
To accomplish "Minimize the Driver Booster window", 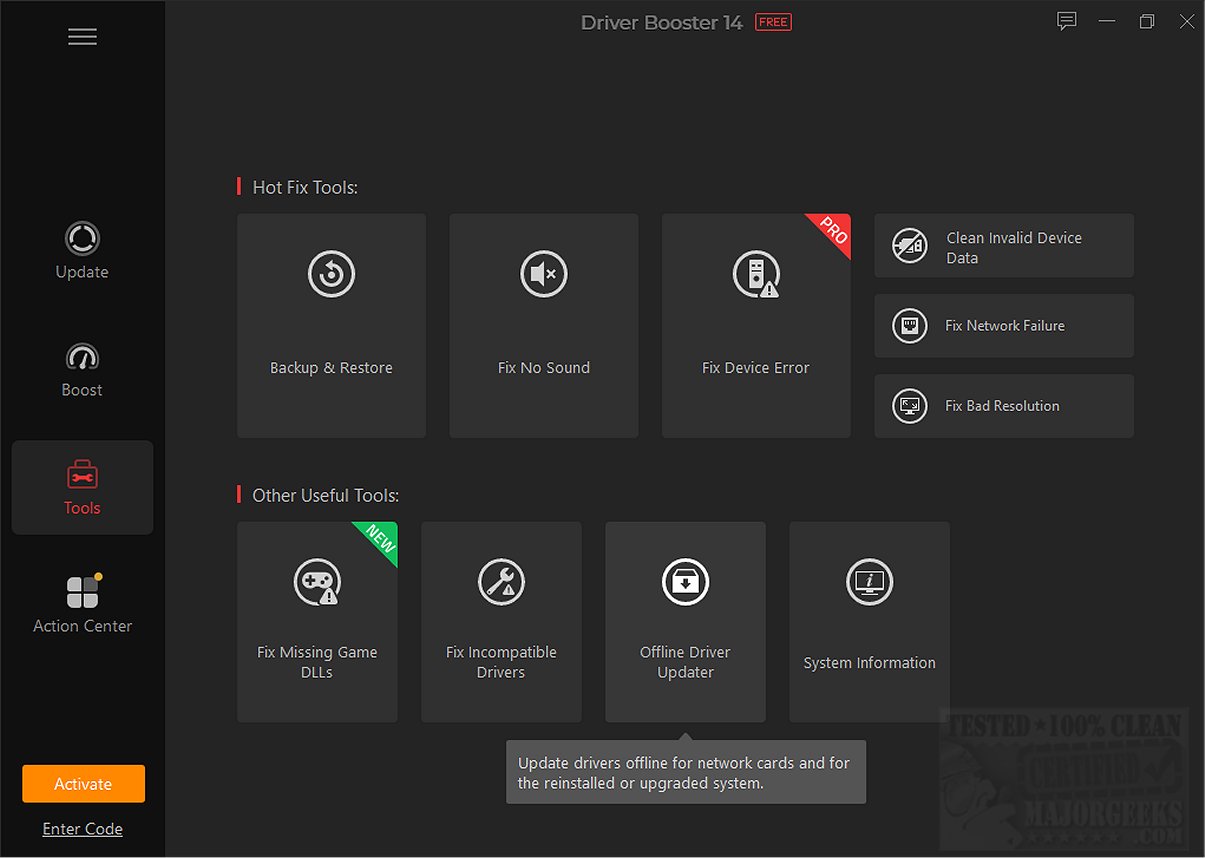I will tap(1107, 21).
